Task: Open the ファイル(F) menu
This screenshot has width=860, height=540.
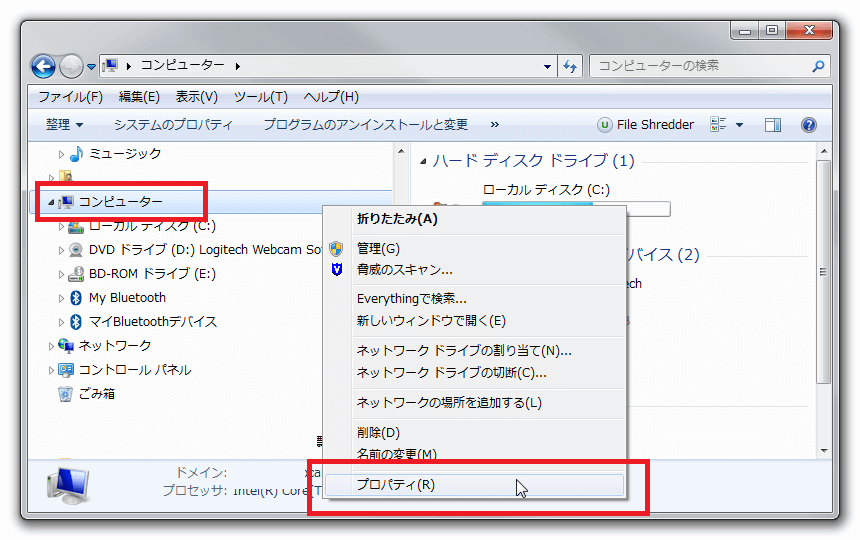Action: [x=70, y=97]
